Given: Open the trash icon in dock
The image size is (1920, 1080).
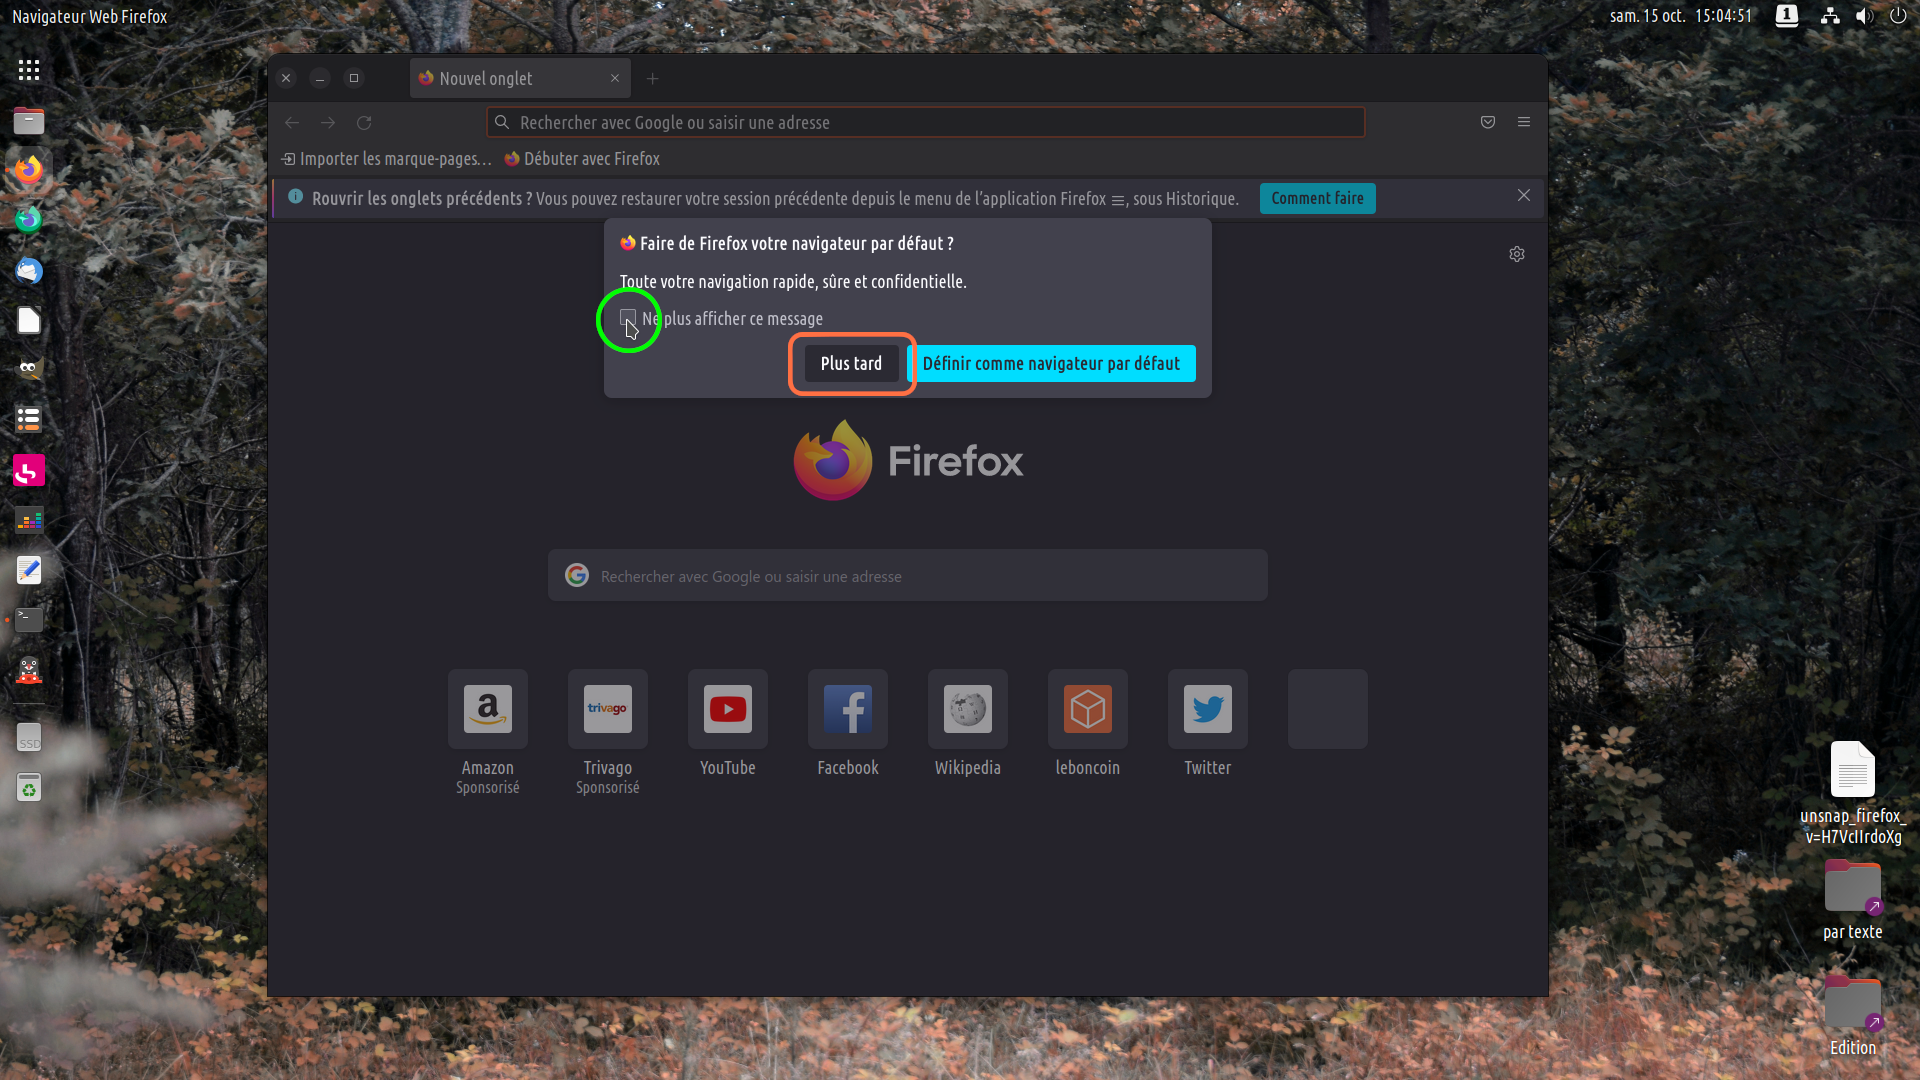Looking at the screenshot, I should point(29,789).
